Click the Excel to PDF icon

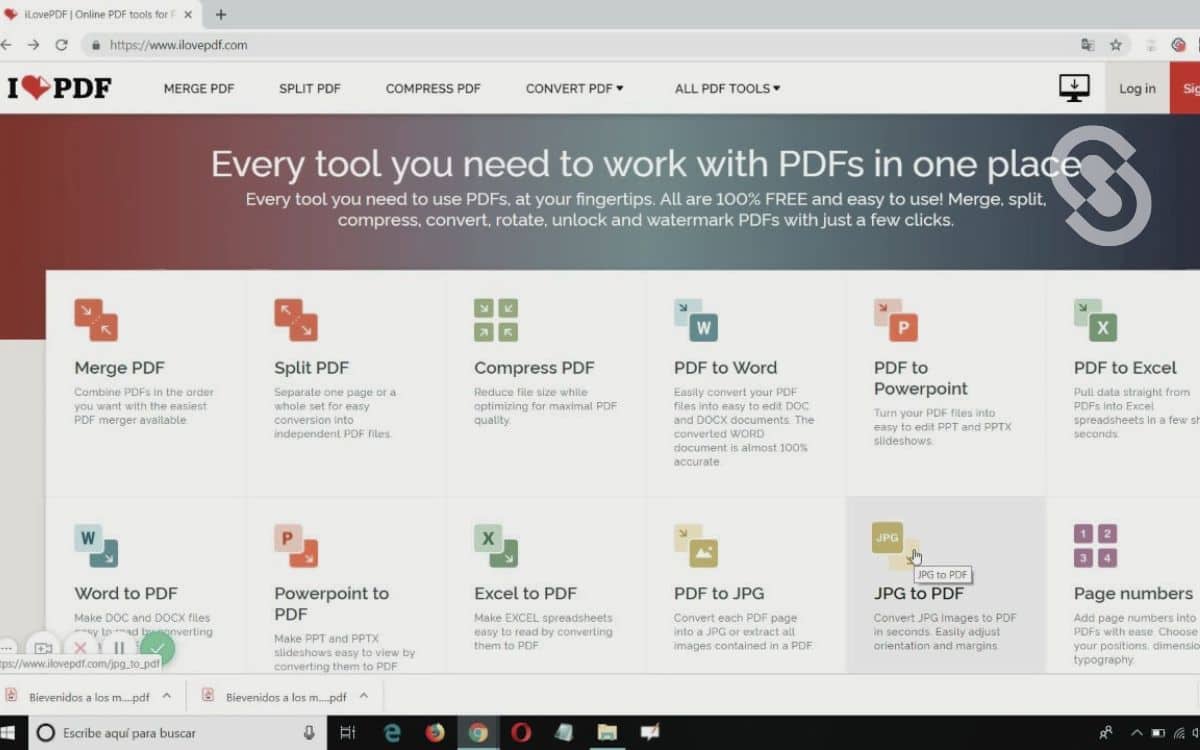[496, 546]
